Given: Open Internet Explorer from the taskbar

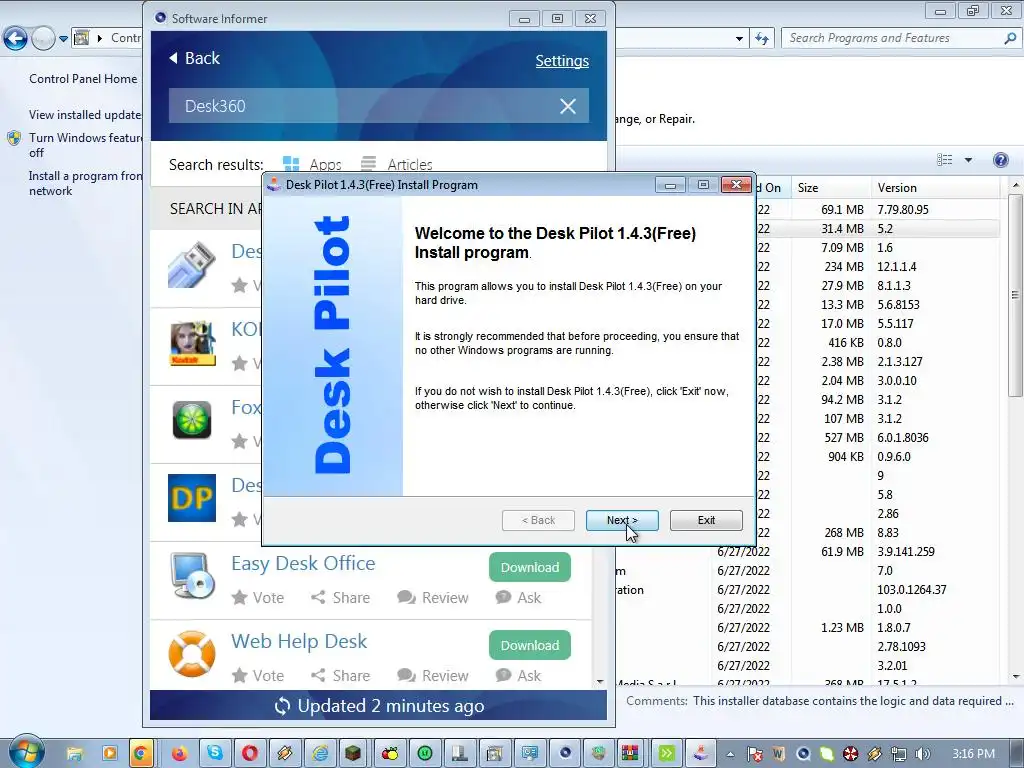Looking at the screenshot, I should [320, 753].
